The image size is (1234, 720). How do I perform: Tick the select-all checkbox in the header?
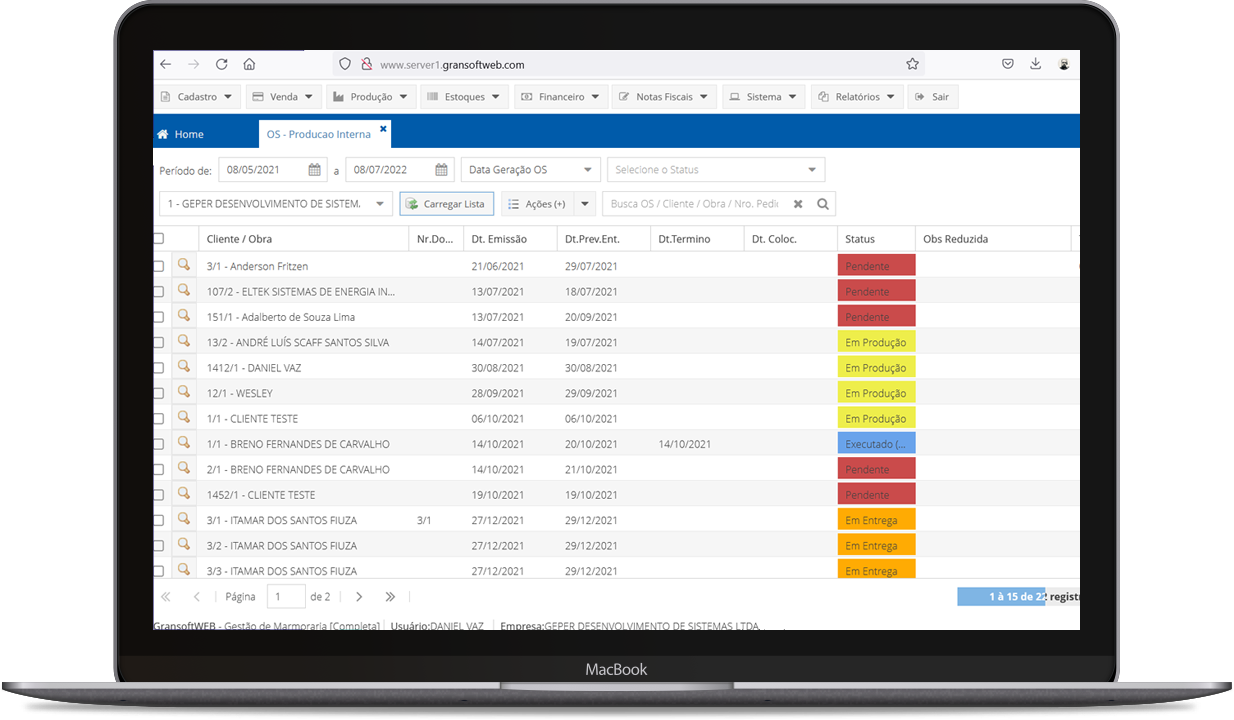[x=158, y=238]
